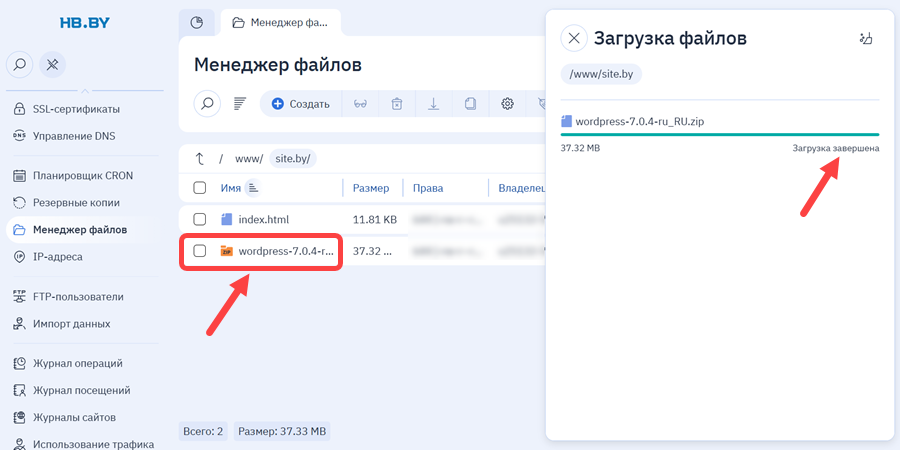Click the data import icon
The height and width of the screenshot is (450, 900).
[x=20, y=324]
